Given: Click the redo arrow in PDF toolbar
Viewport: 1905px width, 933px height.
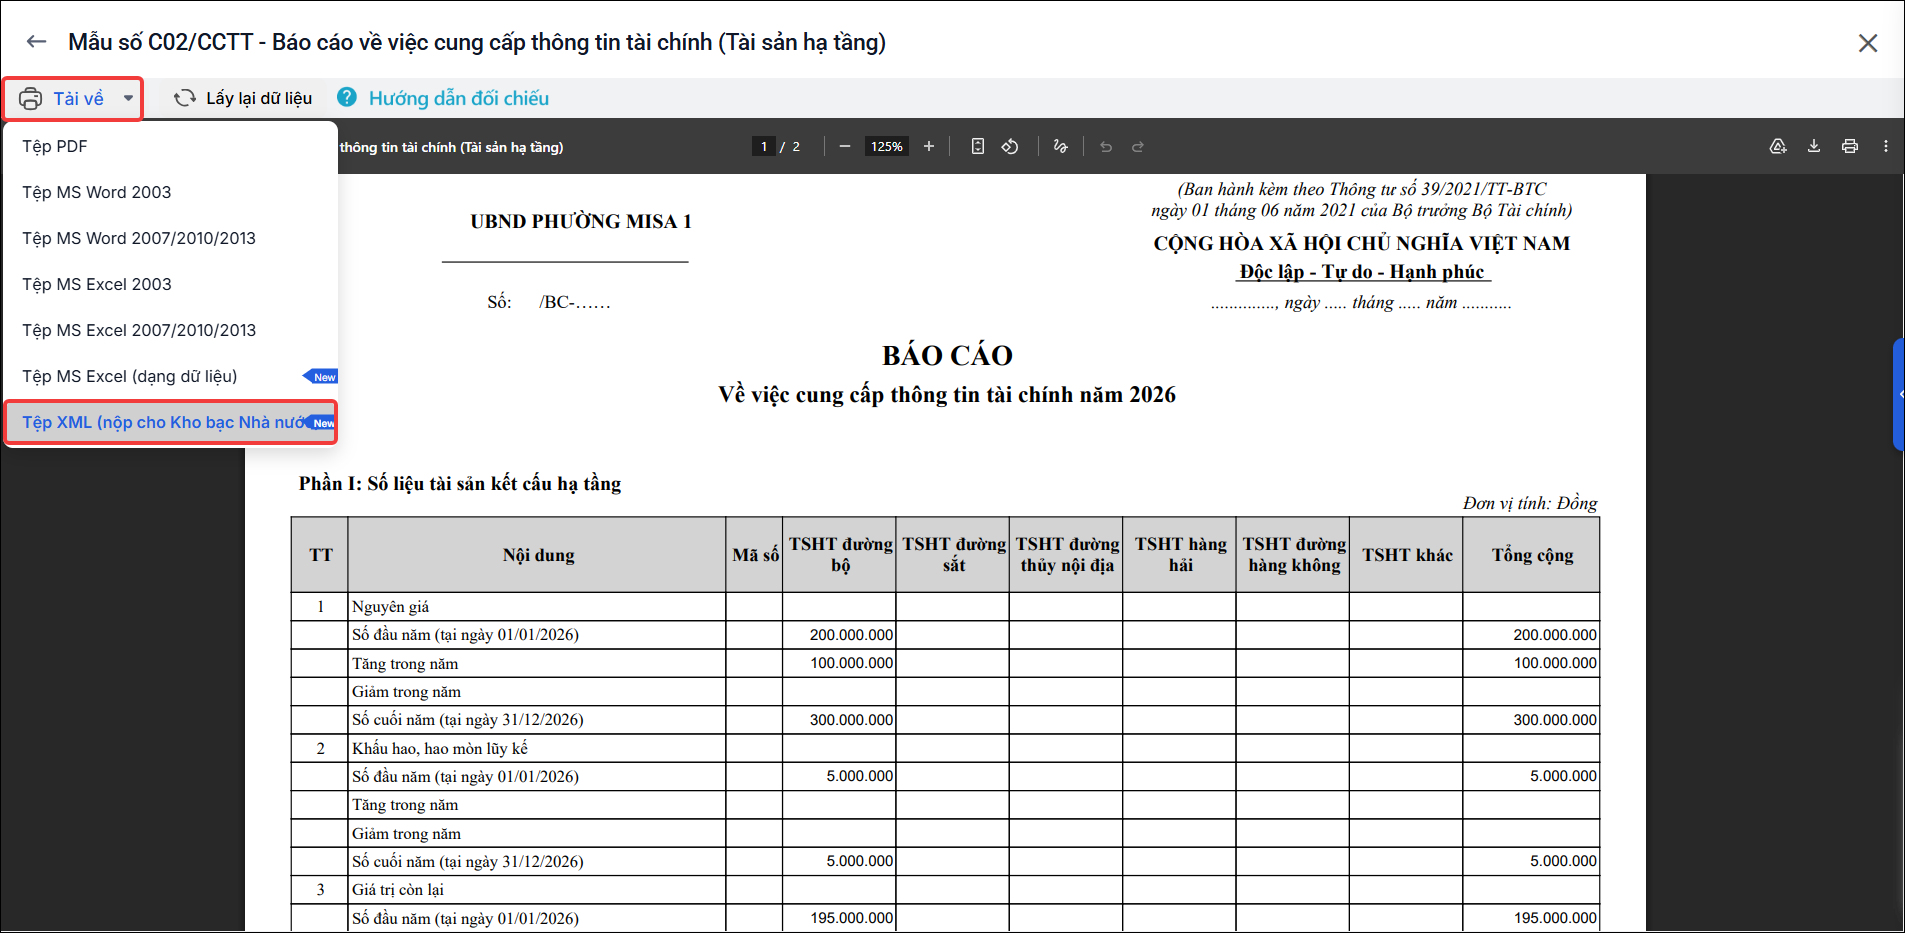Looking at the screenshot, I should click(x=1138, y=146).
